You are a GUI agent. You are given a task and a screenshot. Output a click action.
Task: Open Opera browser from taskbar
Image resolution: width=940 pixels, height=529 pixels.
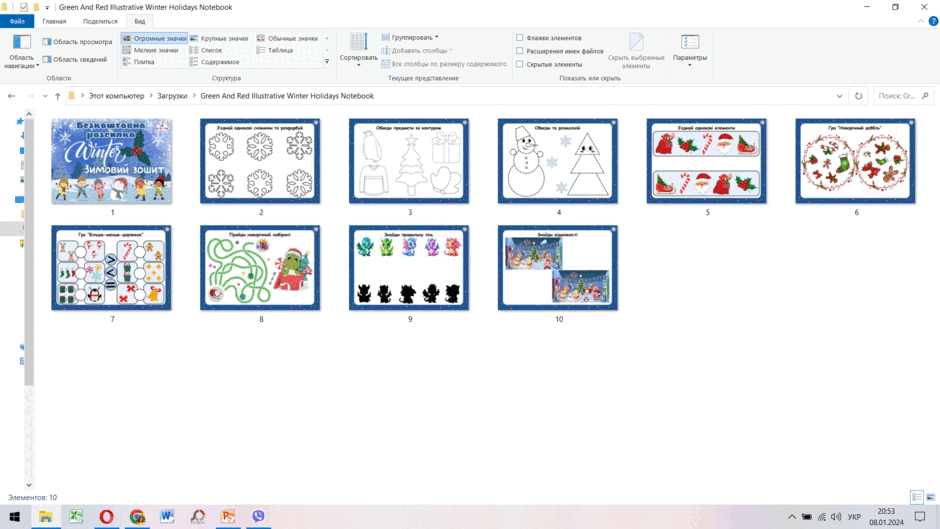[106, 516]
